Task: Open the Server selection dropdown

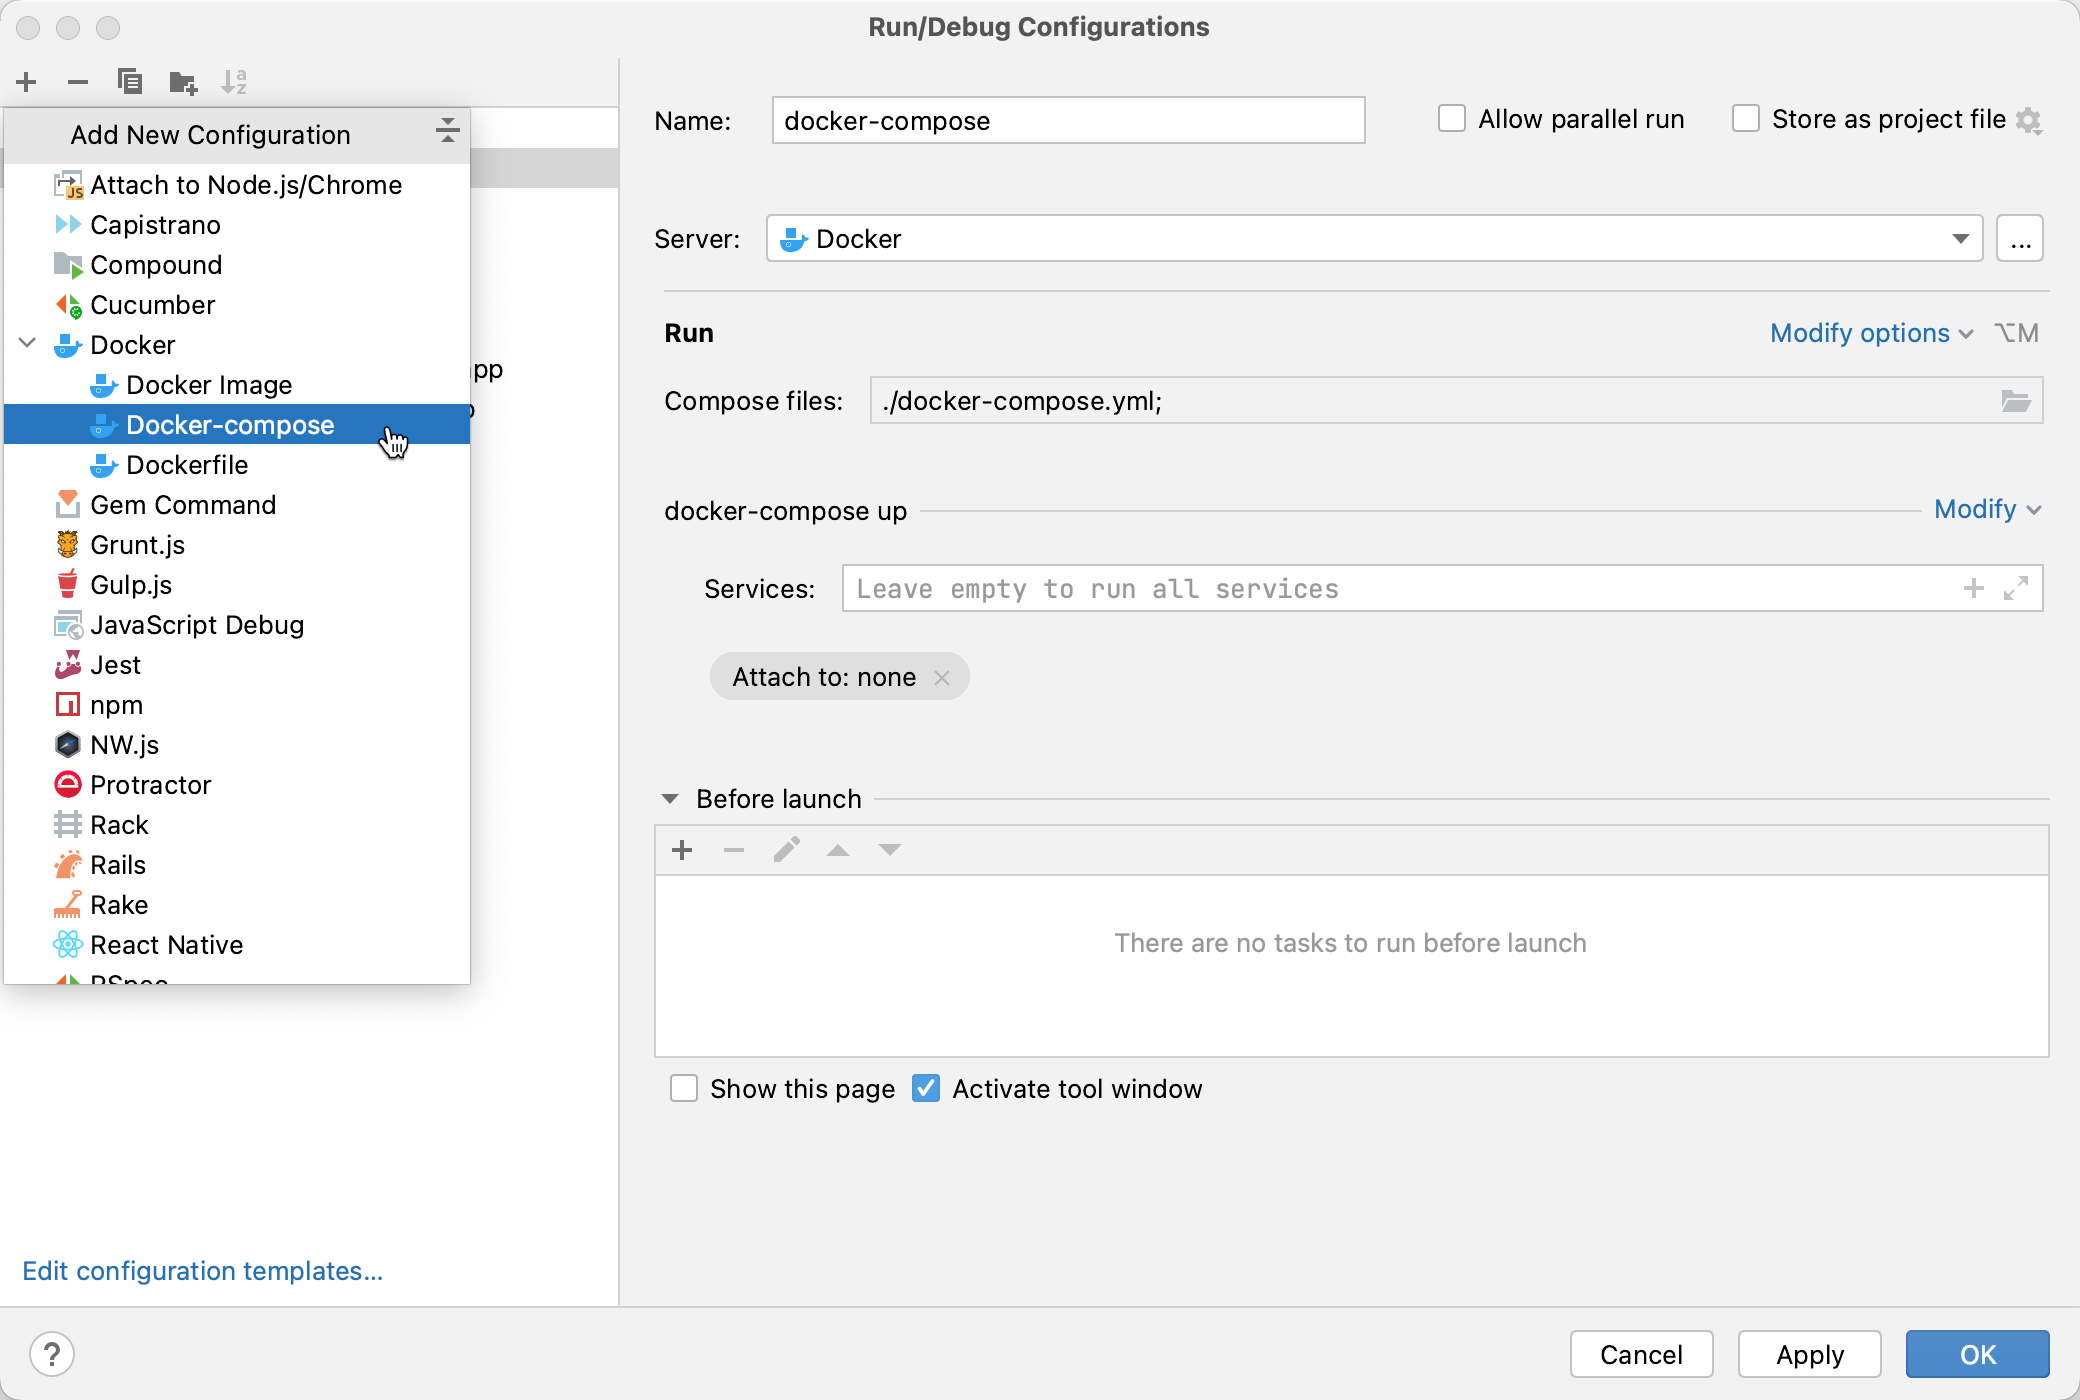Action: tap(1962, 238)
